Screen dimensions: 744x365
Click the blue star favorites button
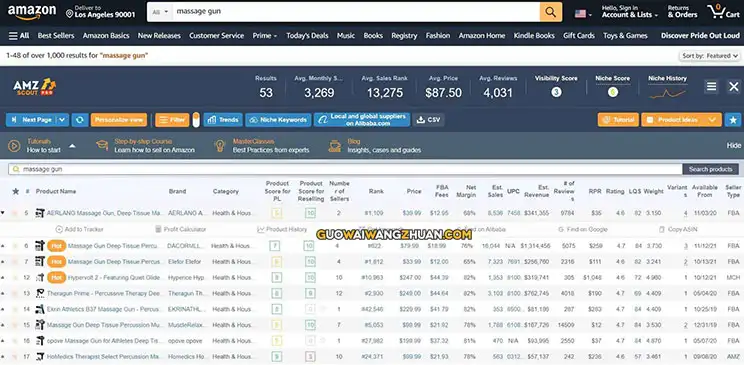pyautogui.click(x=733, y=120)
